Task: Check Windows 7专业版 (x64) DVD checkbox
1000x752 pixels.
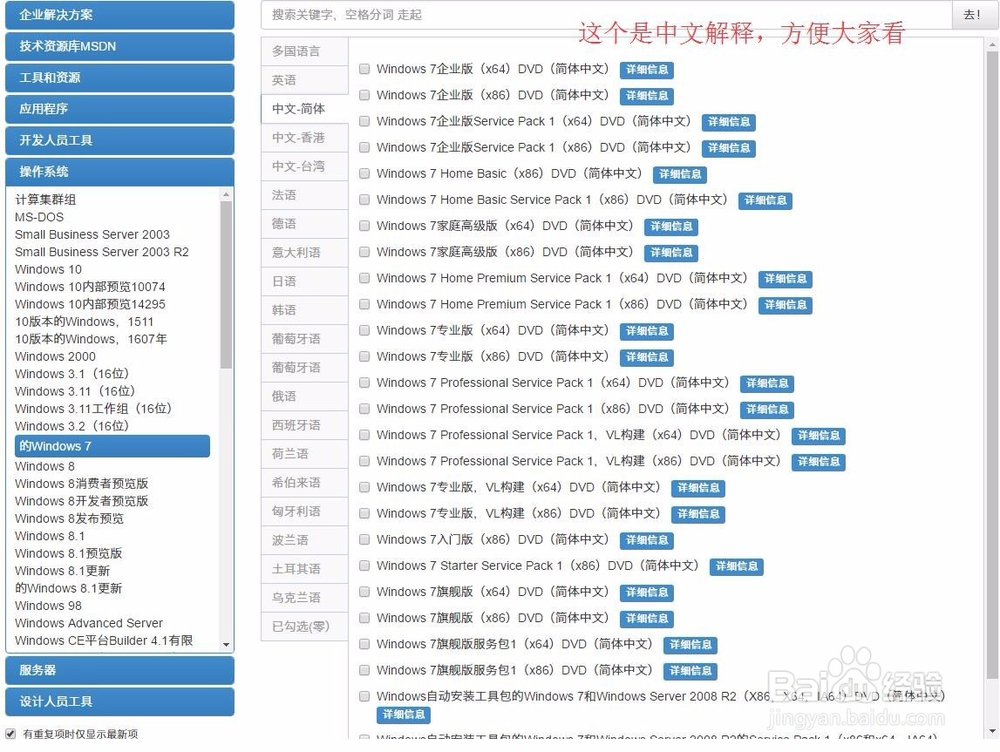Action: point(364,330)
